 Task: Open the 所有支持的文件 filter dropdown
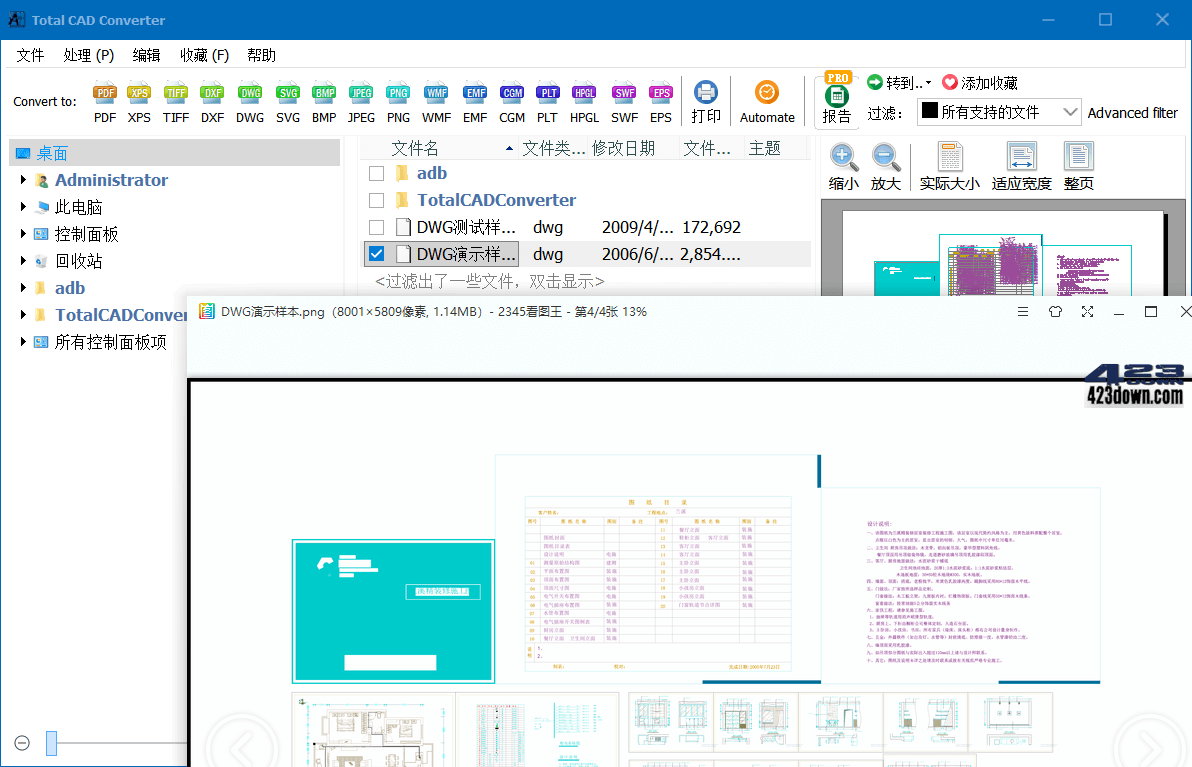click(x=1071, y=112)
